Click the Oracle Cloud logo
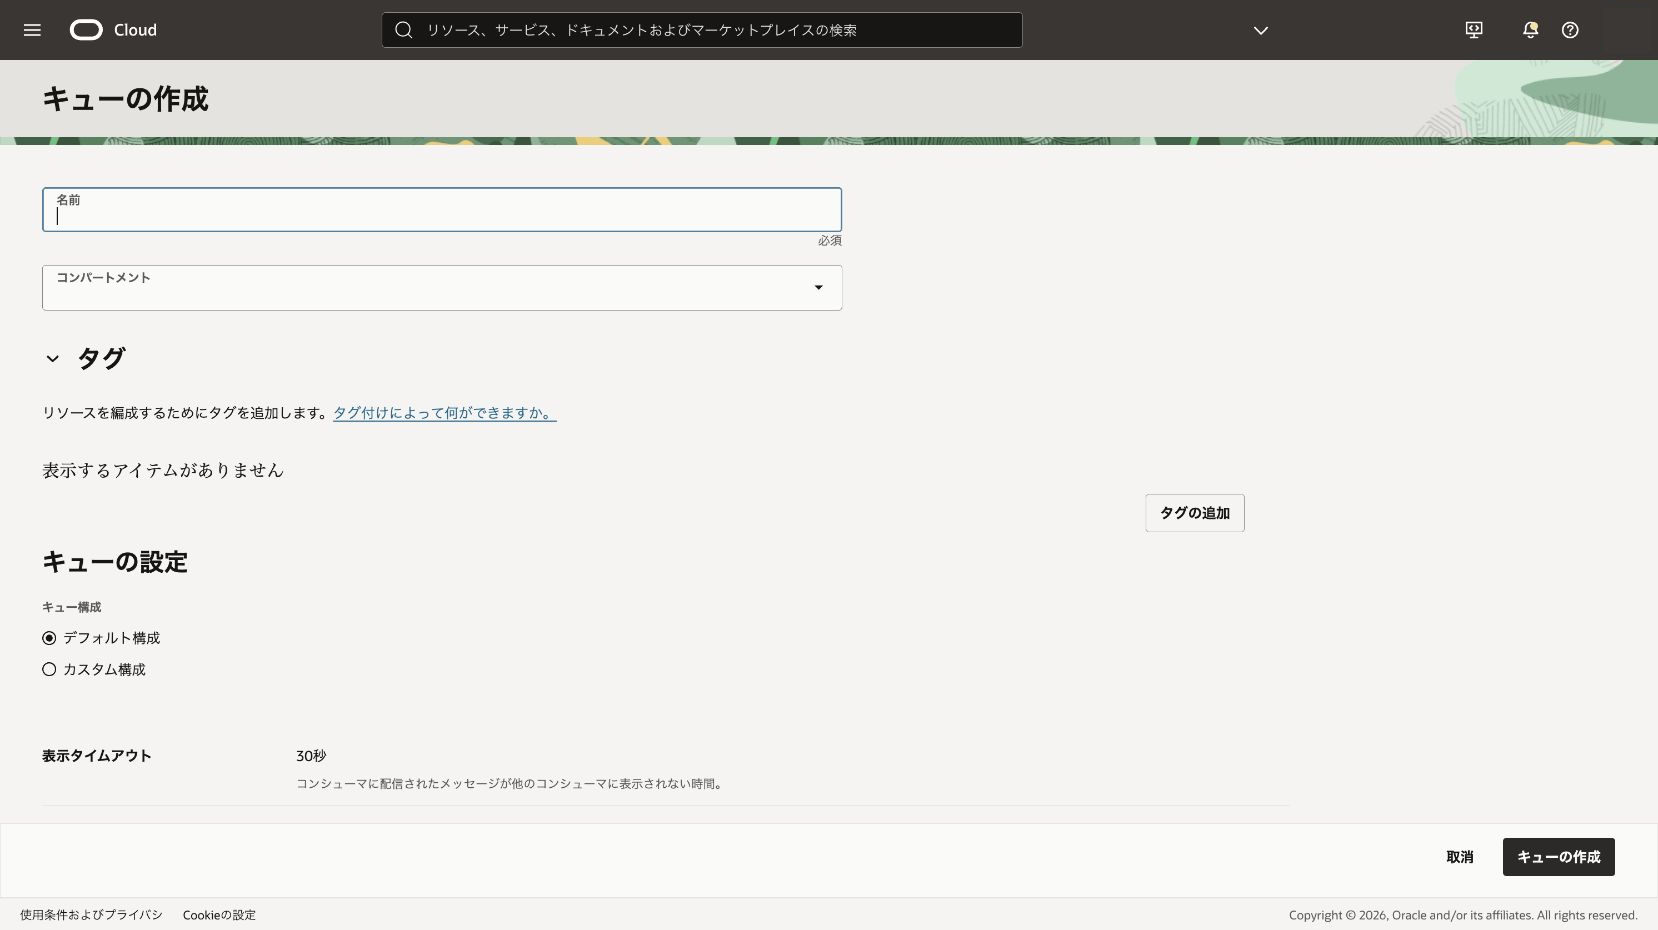 [113, 30]
